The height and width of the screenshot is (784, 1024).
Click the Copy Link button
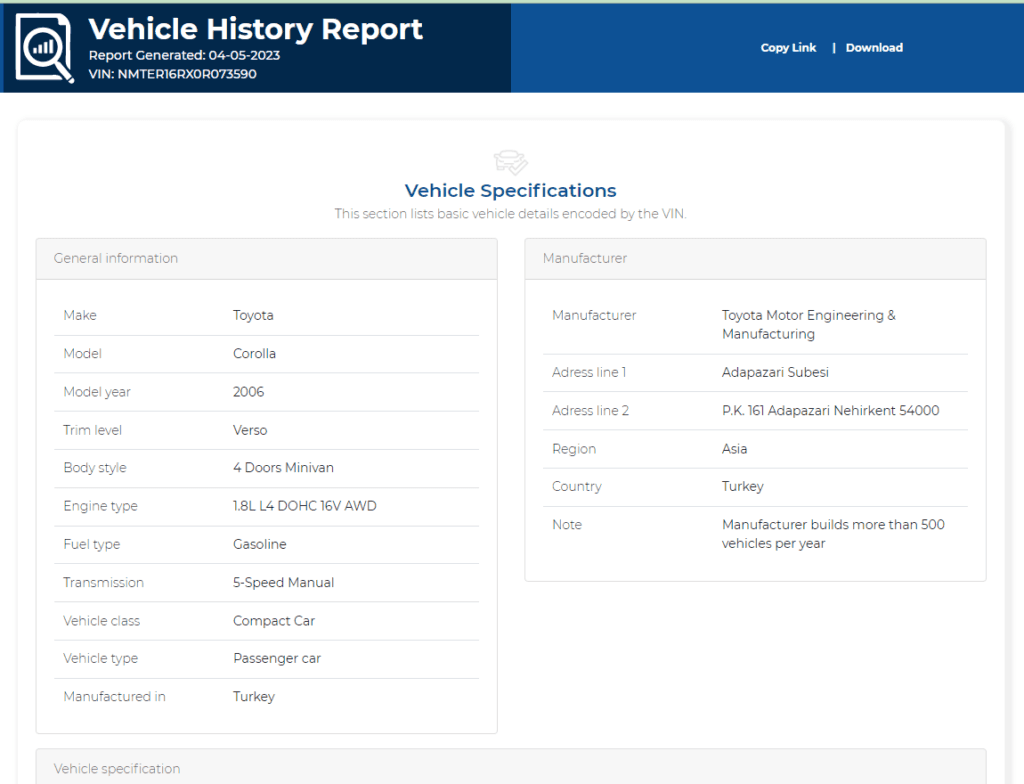pos(788,48)
